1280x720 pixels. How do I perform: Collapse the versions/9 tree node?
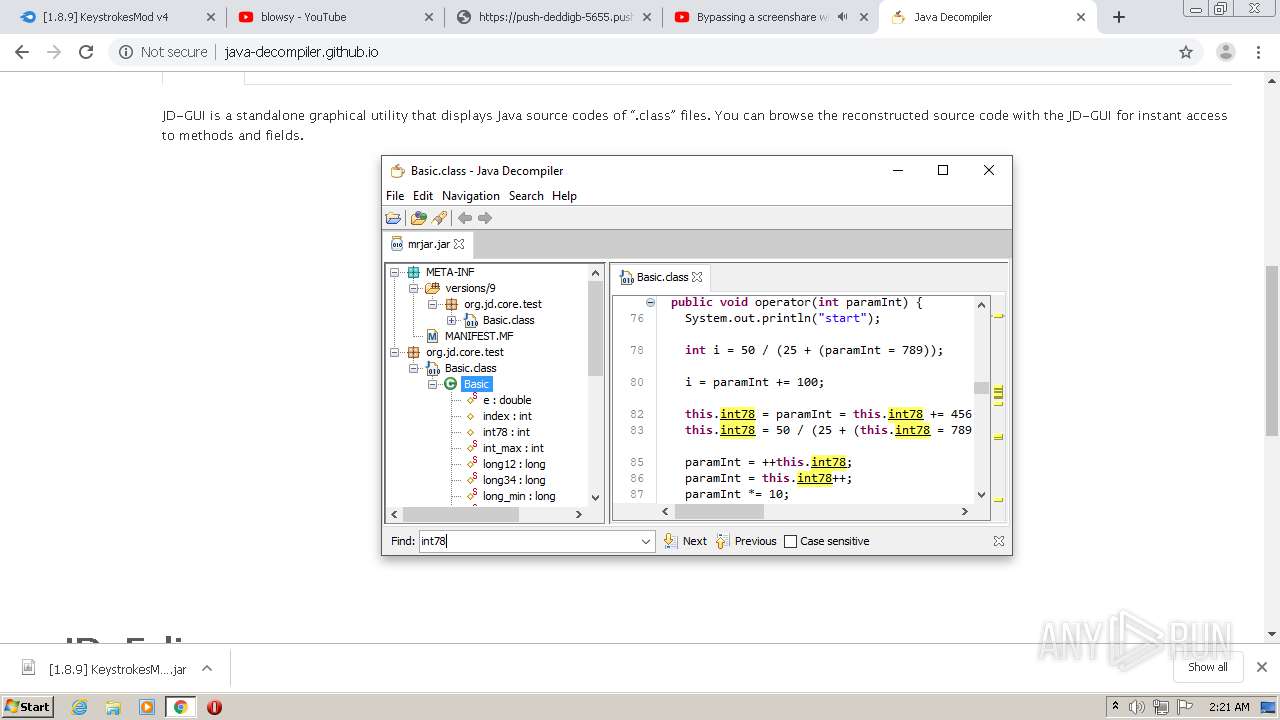coord(414,288)
